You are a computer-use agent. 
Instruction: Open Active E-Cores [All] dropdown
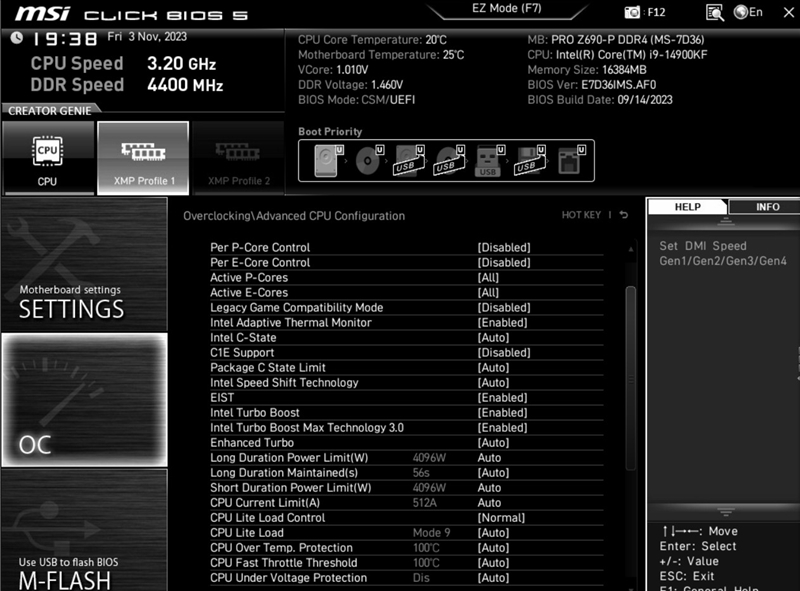pyautogui.click(x=488, y=292)
